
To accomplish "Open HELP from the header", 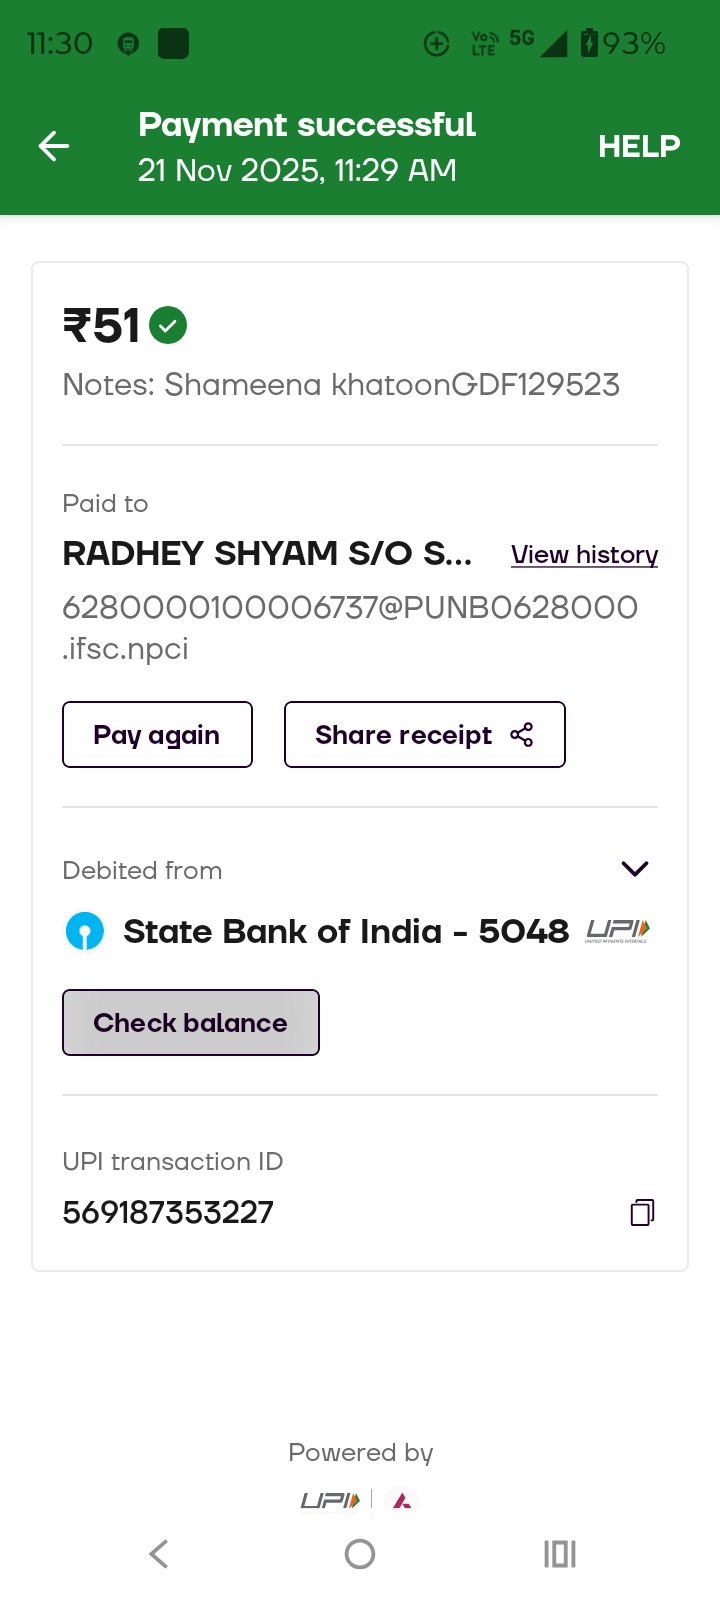I will (639, 147).
